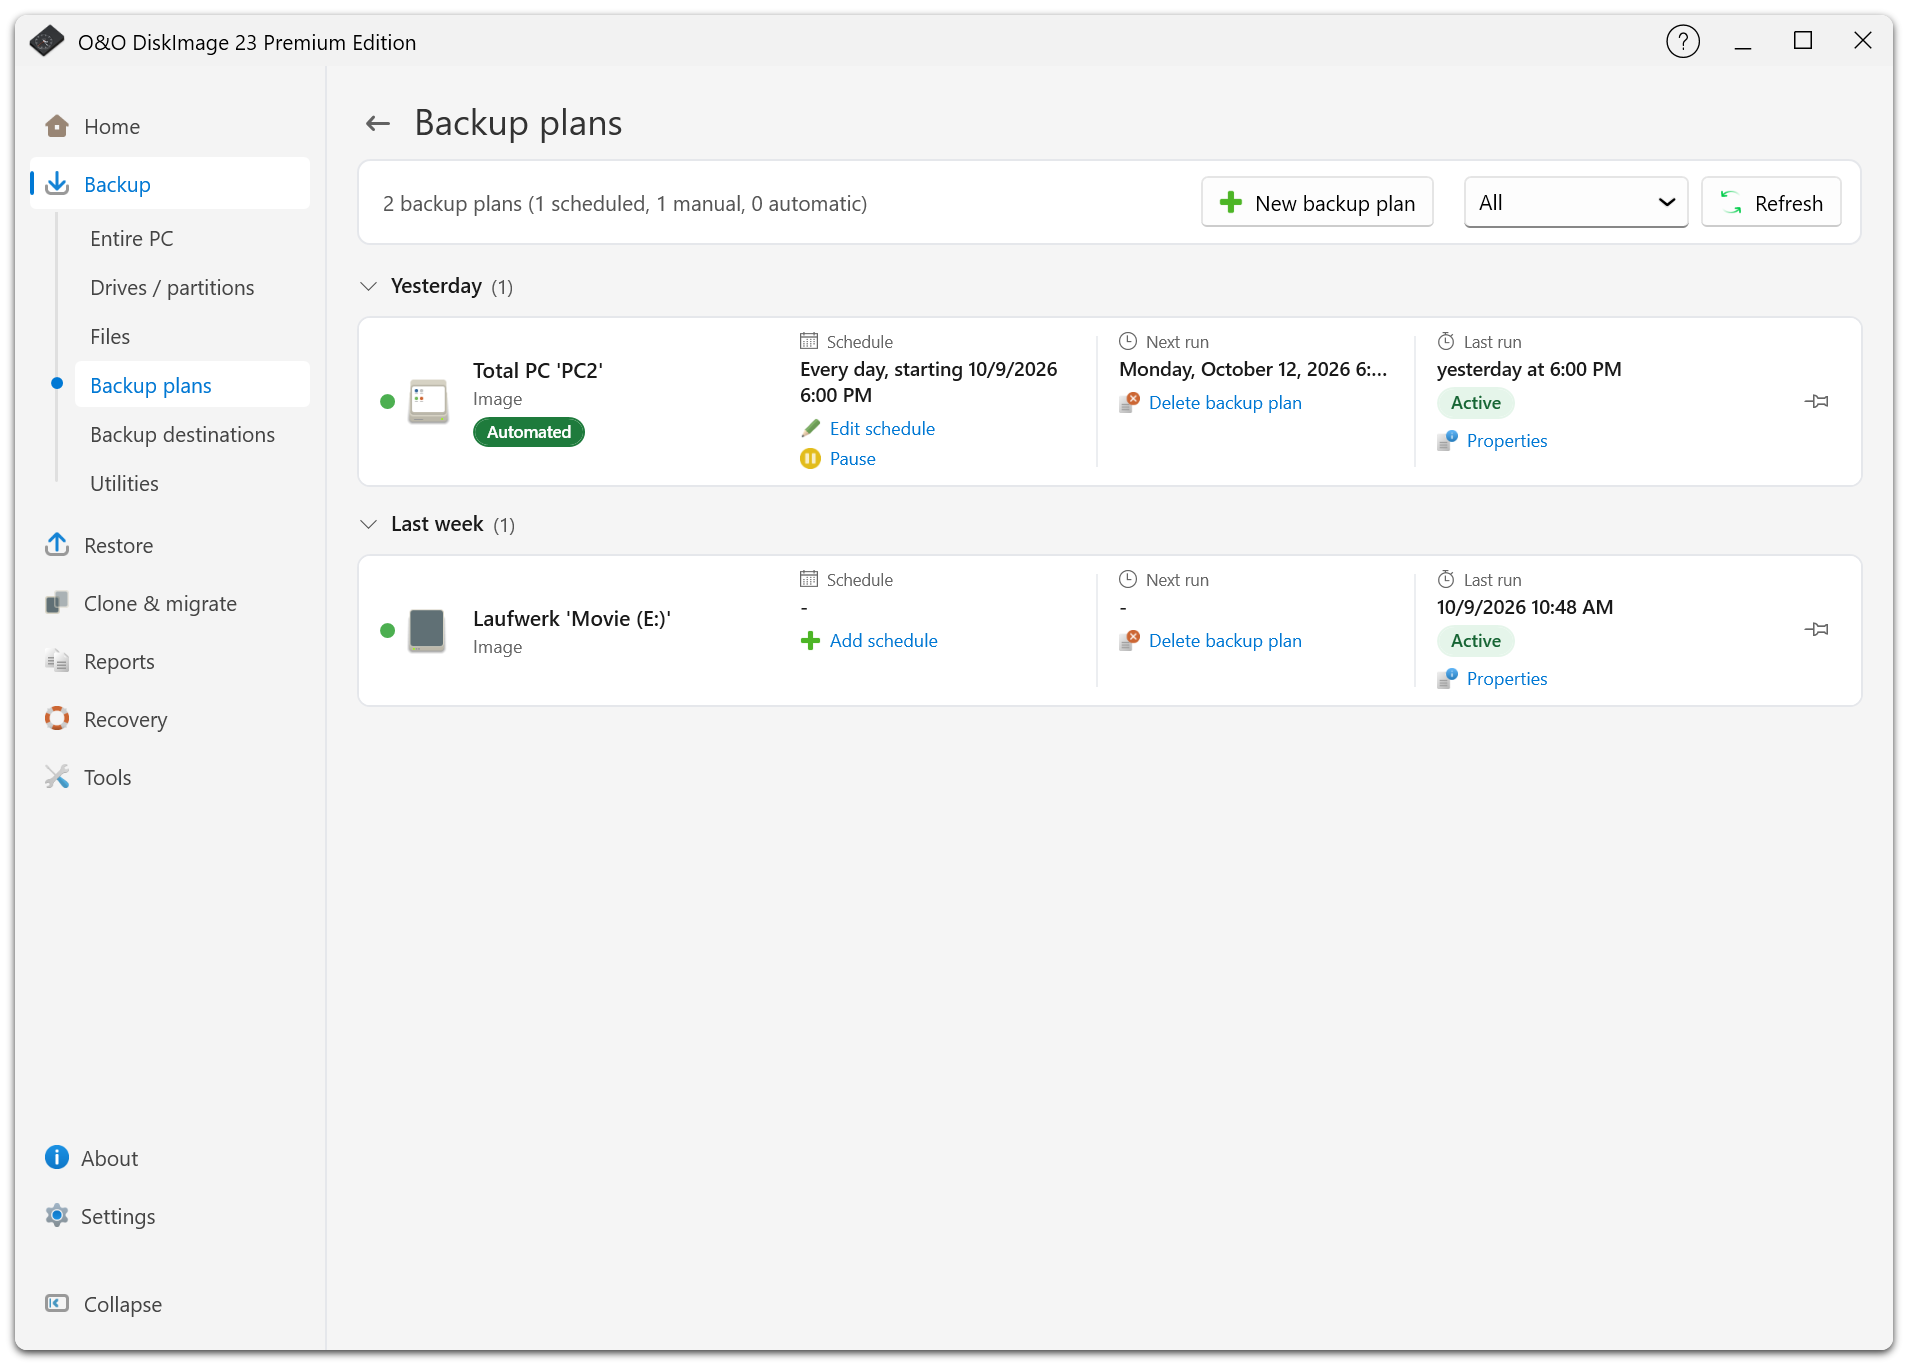Click the Collapse sidebar icon

(57, 1304)
